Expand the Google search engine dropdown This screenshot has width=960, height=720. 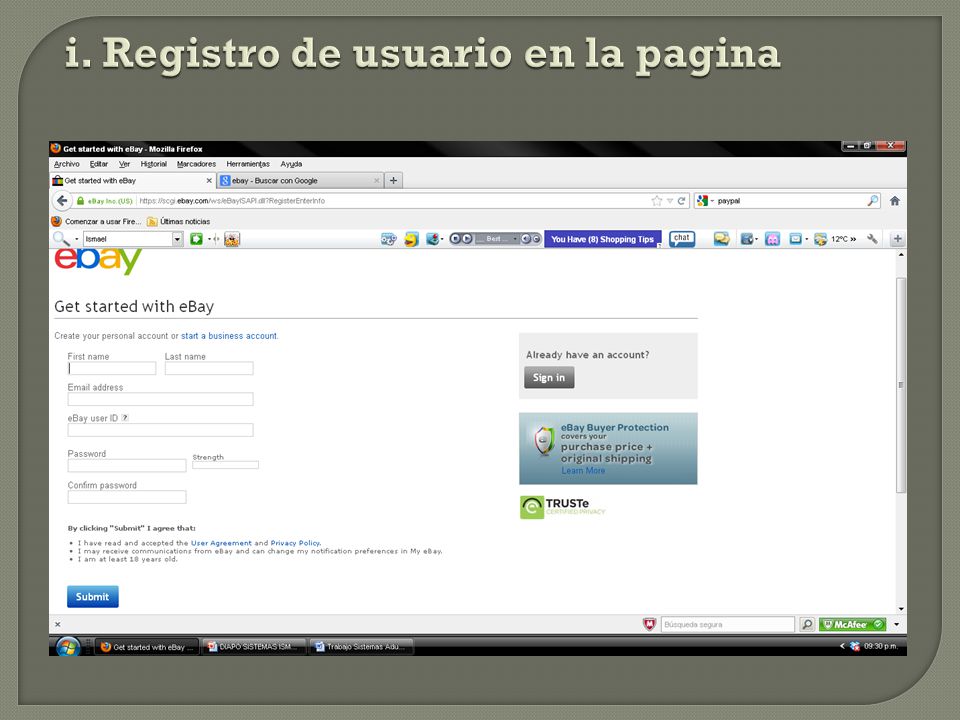712,201
